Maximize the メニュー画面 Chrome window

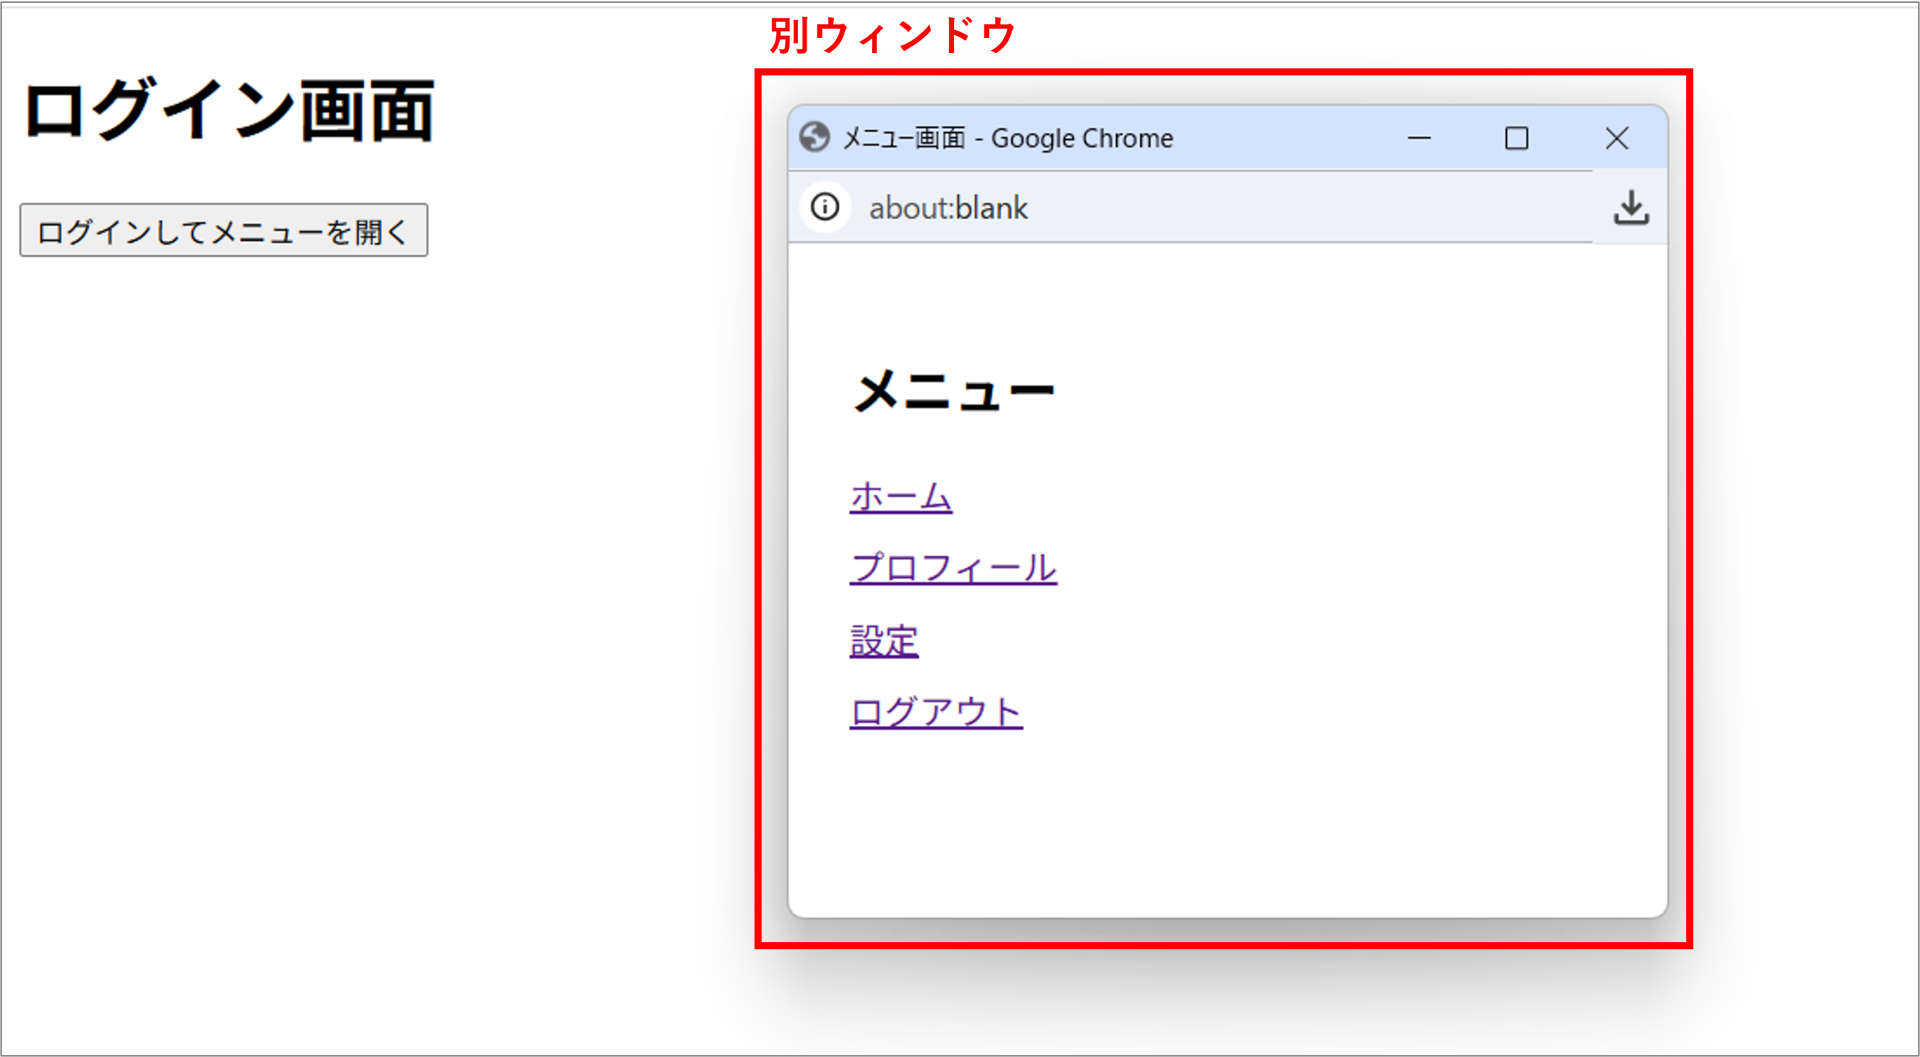tap(1516, 138)
